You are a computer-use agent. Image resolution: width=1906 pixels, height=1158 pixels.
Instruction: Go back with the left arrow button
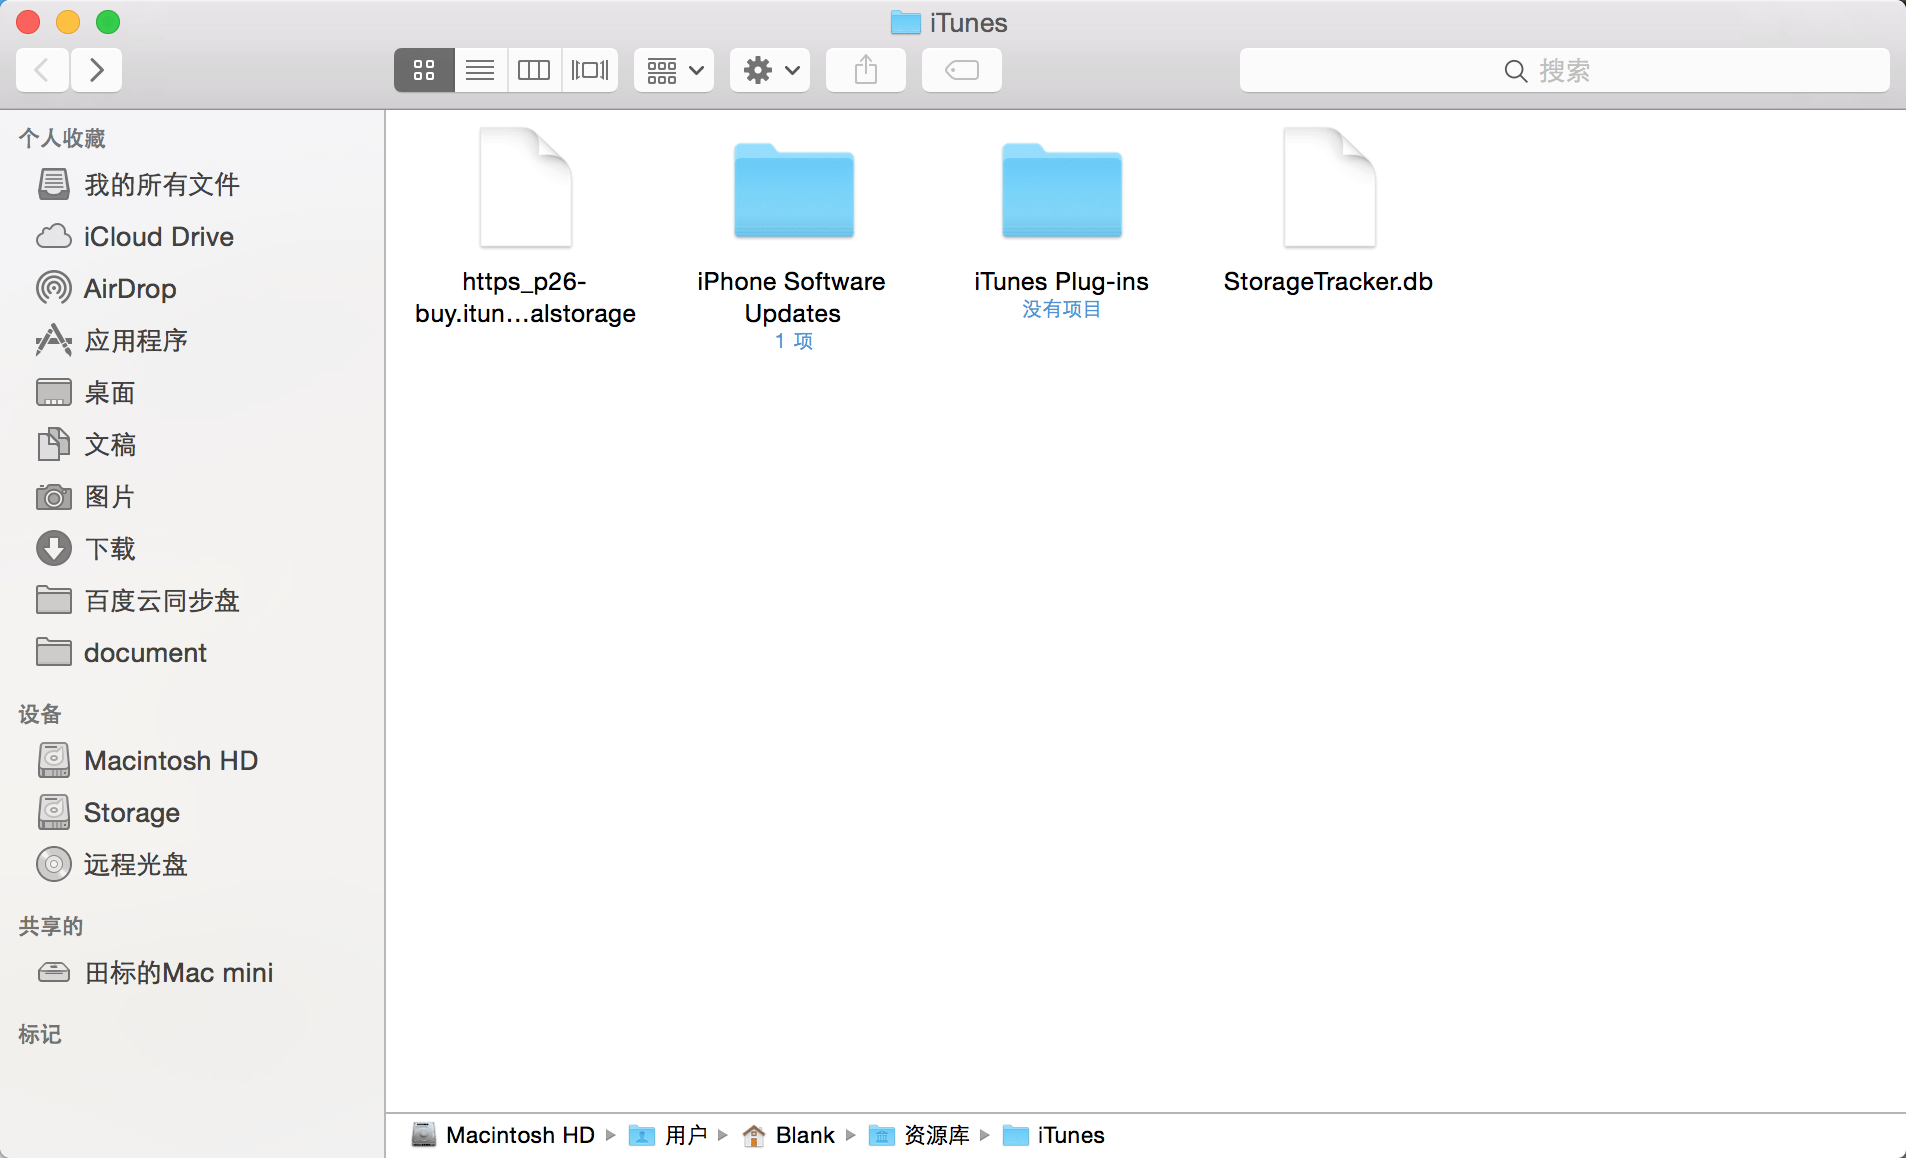[x=42, y=70]
